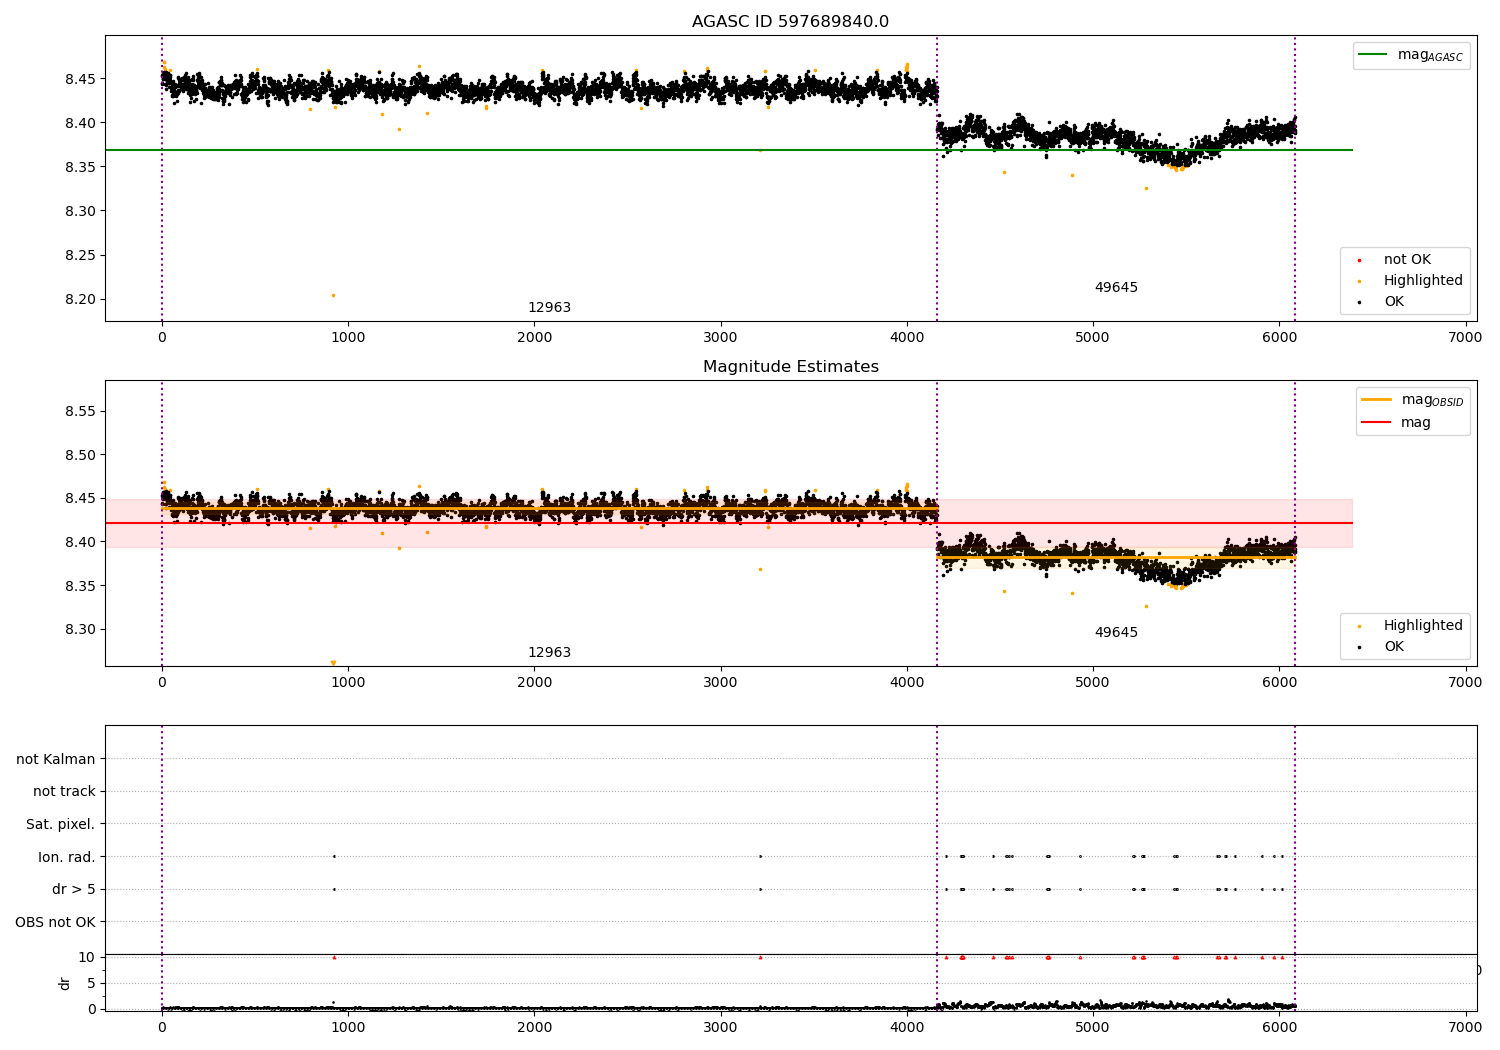1500x1050 pixels.
Task: Select red mag legend line in middle plot
Action: tap(1376, 423)
